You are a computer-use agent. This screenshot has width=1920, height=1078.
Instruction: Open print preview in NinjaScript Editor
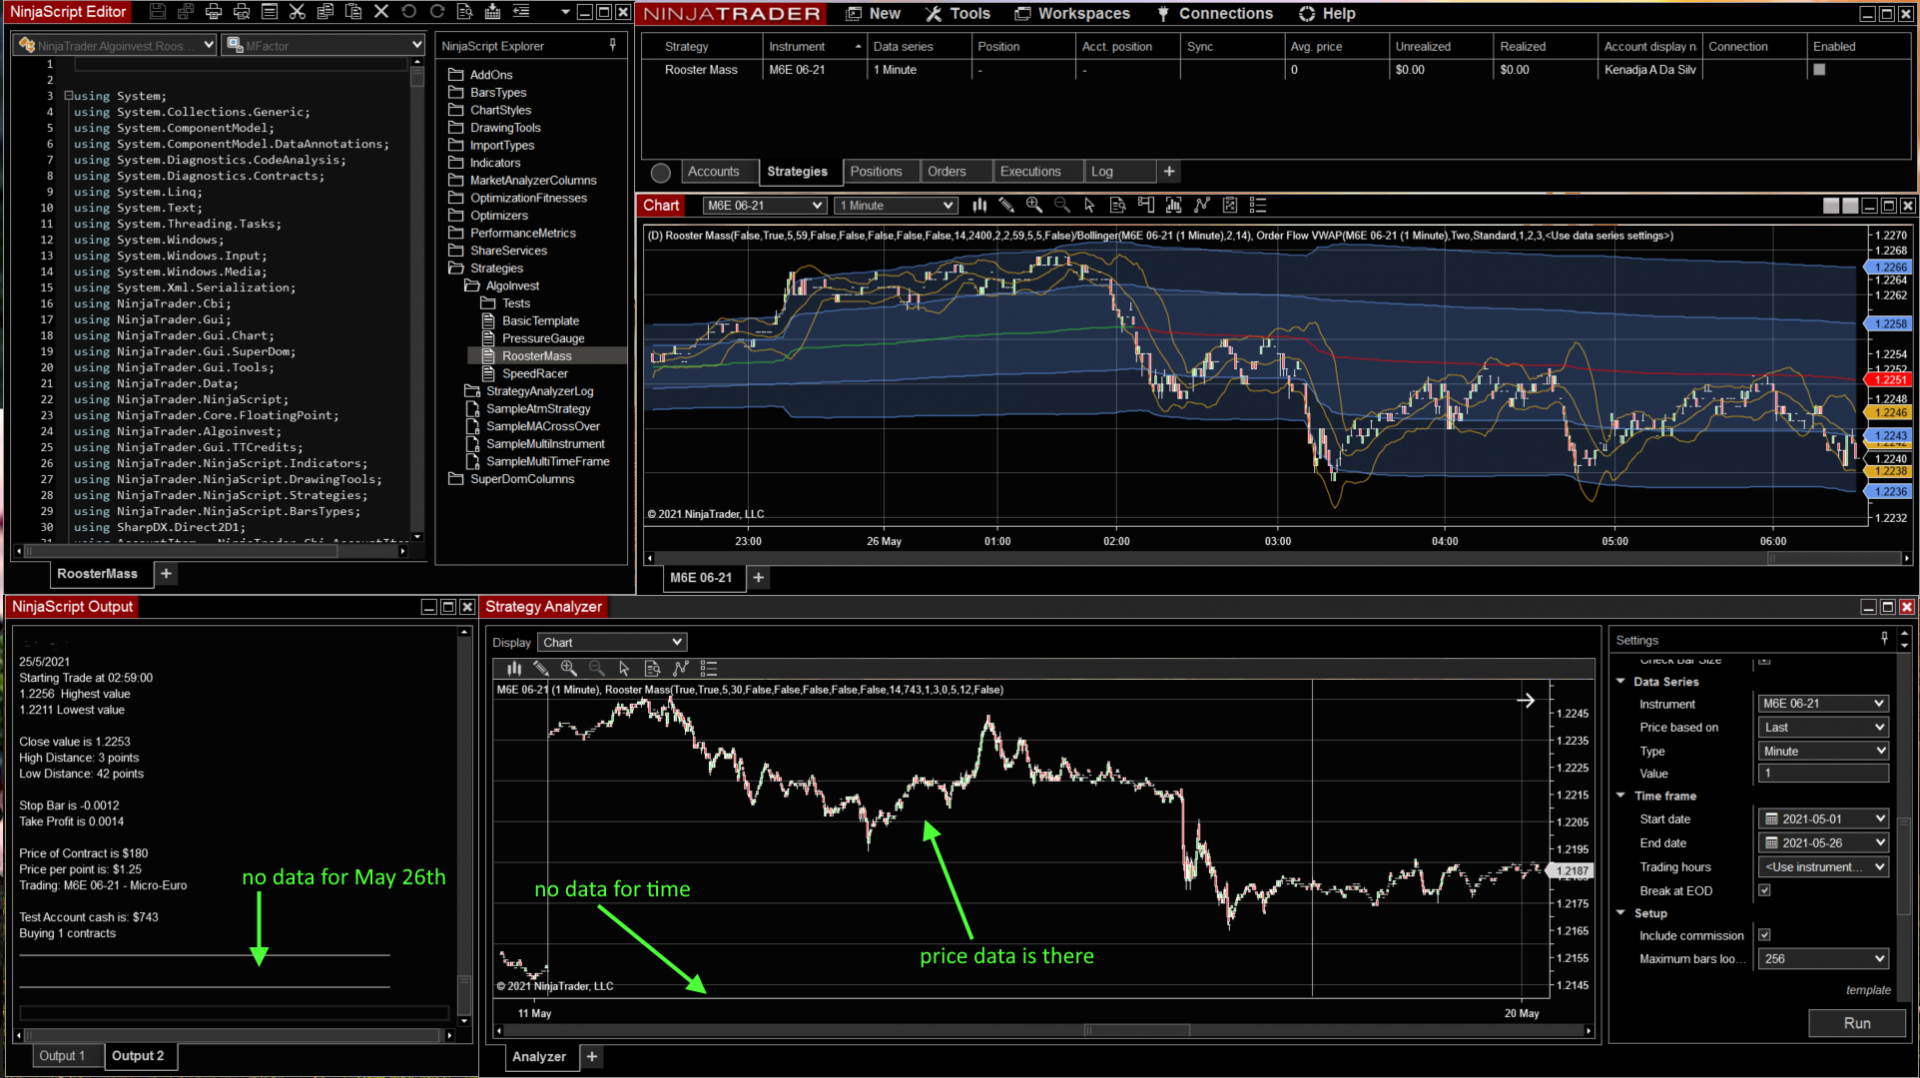pyautogui.click(x=241, y=12)
